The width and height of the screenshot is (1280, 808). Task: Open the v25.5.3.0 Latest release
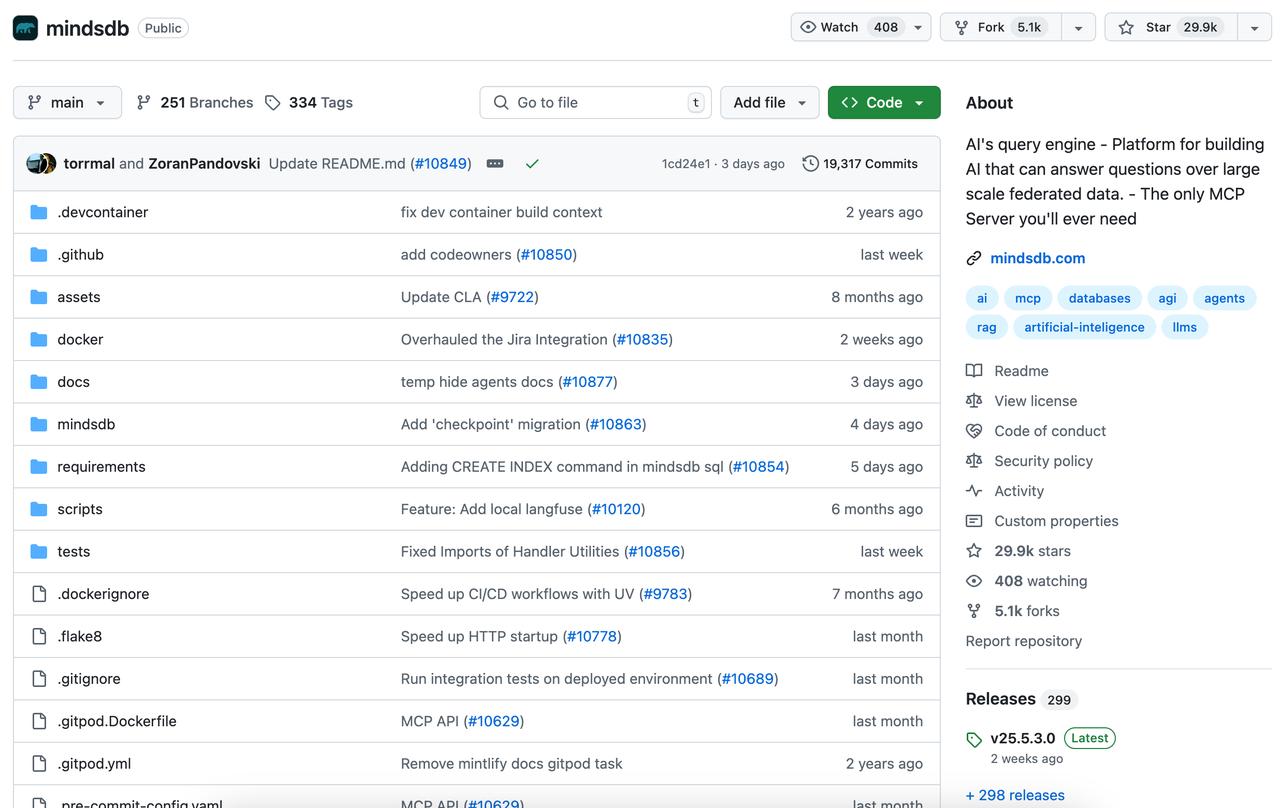click(1053, 738)
